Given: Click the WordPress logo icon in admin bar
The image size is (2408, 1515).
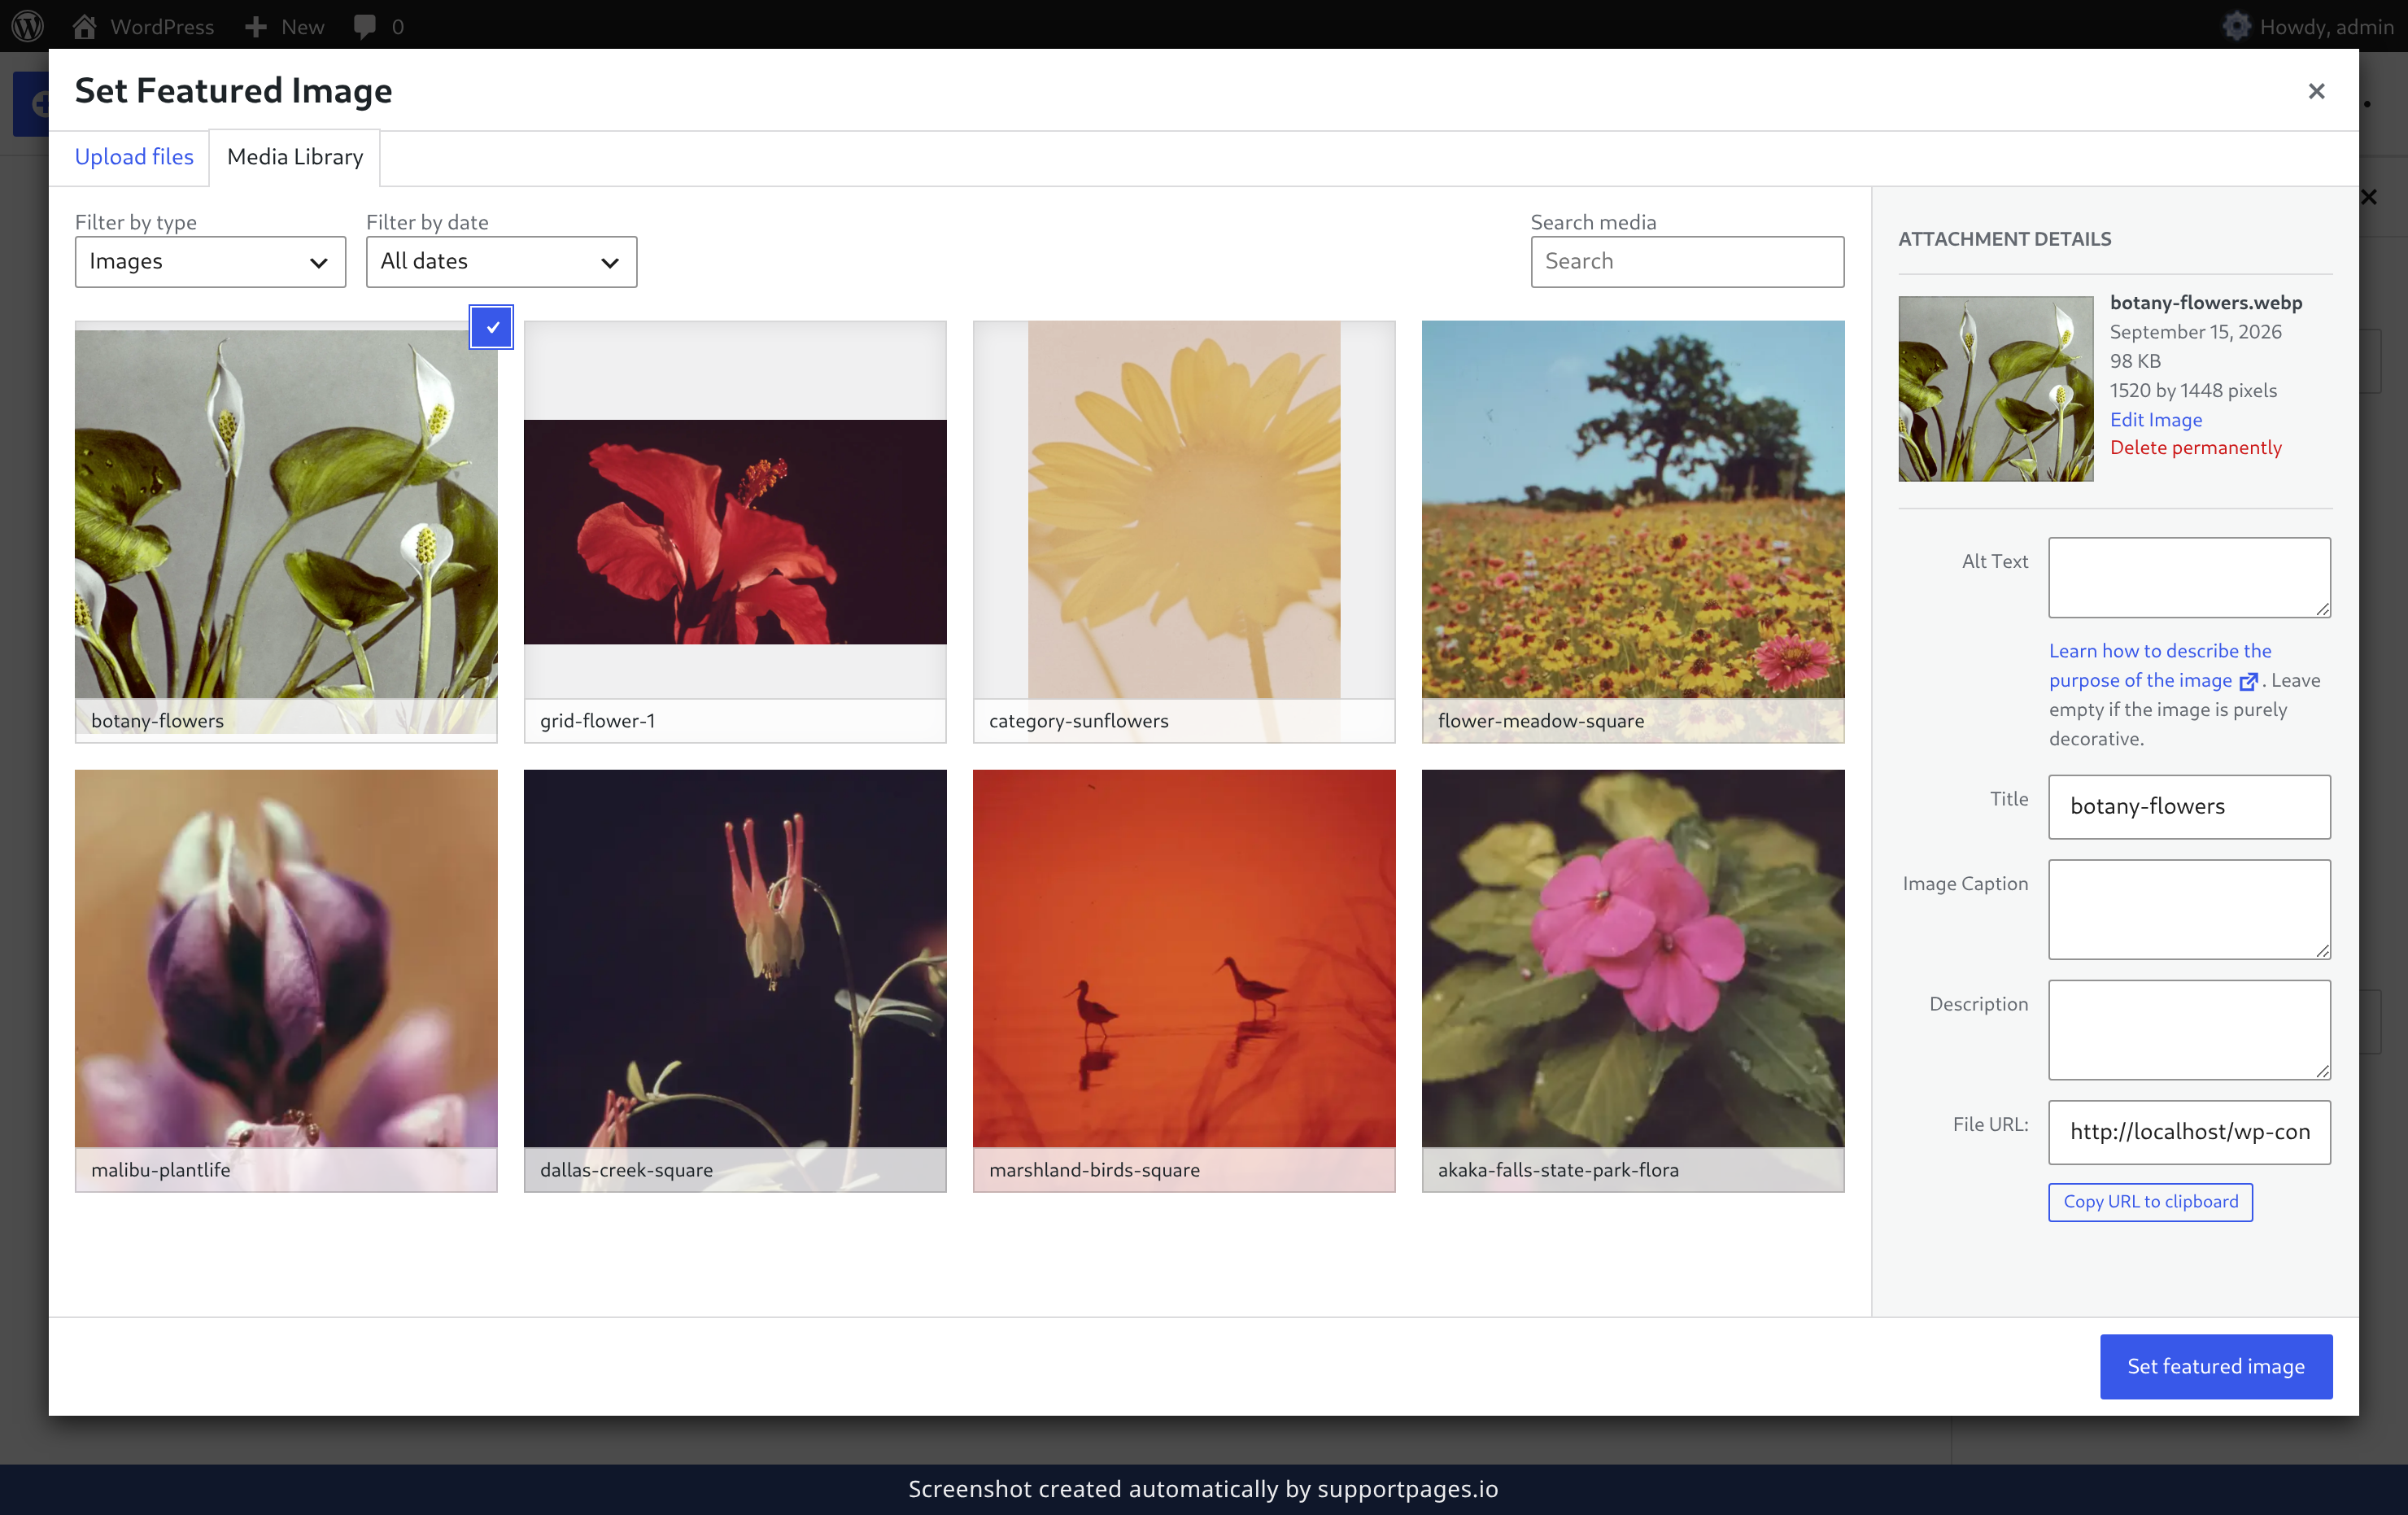Looking at the screenshot, I should tap(28, 26).
